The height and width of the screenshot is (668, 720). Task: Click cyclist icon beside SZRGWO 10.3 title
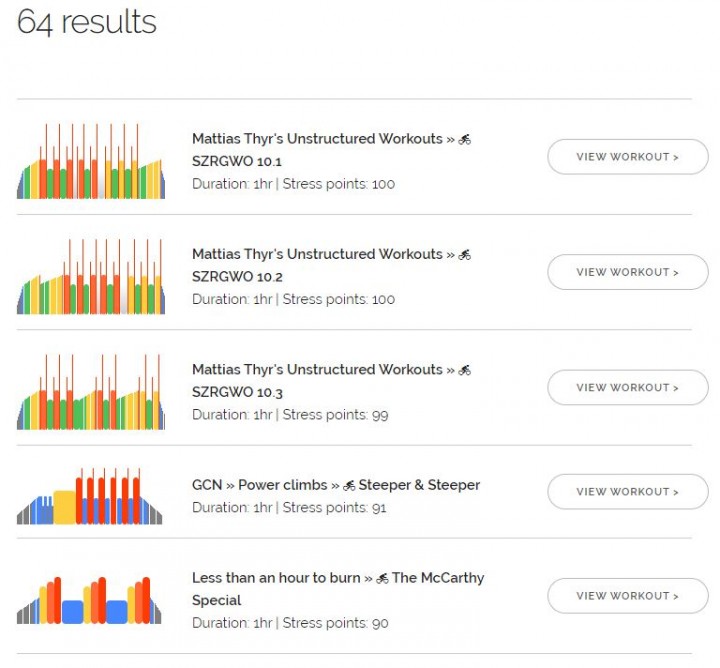465,370
